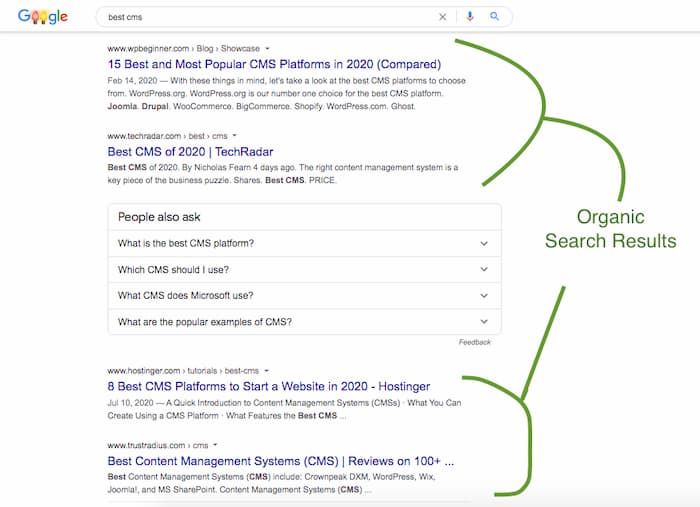Click the www.wpbeginner.com breadcrumb URL
Viewport: 700px width, 507px height.
coord(183,48)
